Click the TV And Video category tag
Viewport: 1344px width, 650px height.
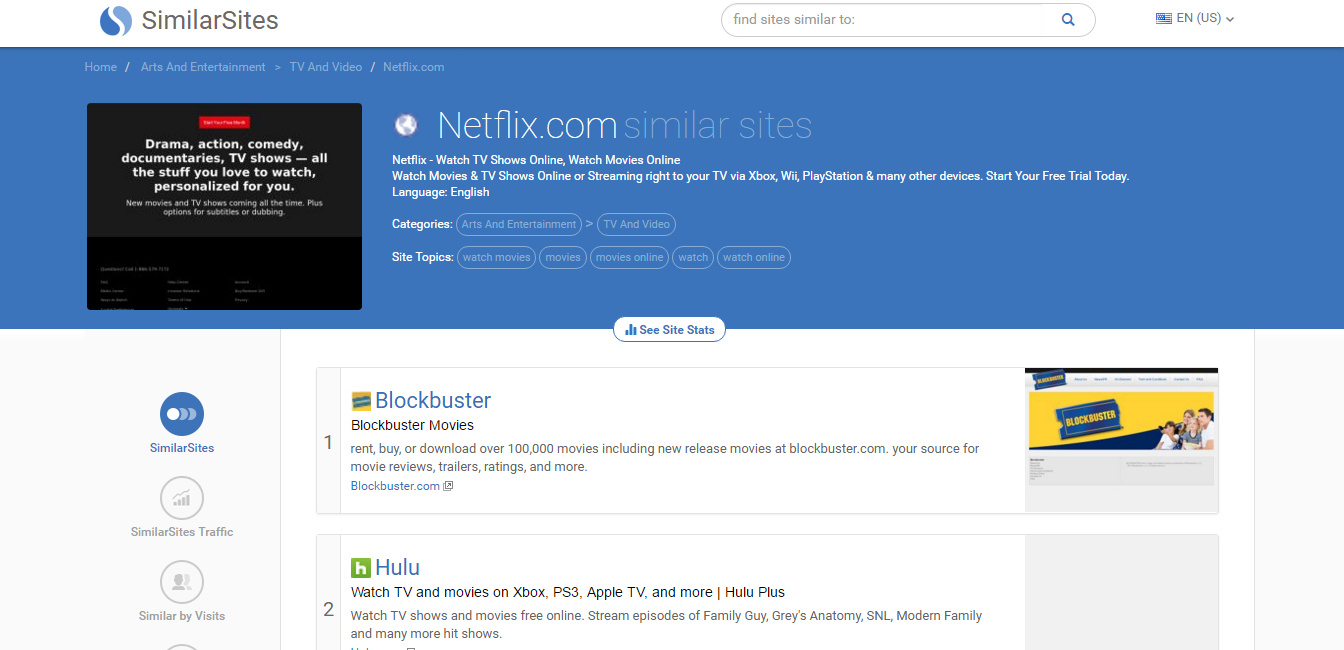pos(636,224)
